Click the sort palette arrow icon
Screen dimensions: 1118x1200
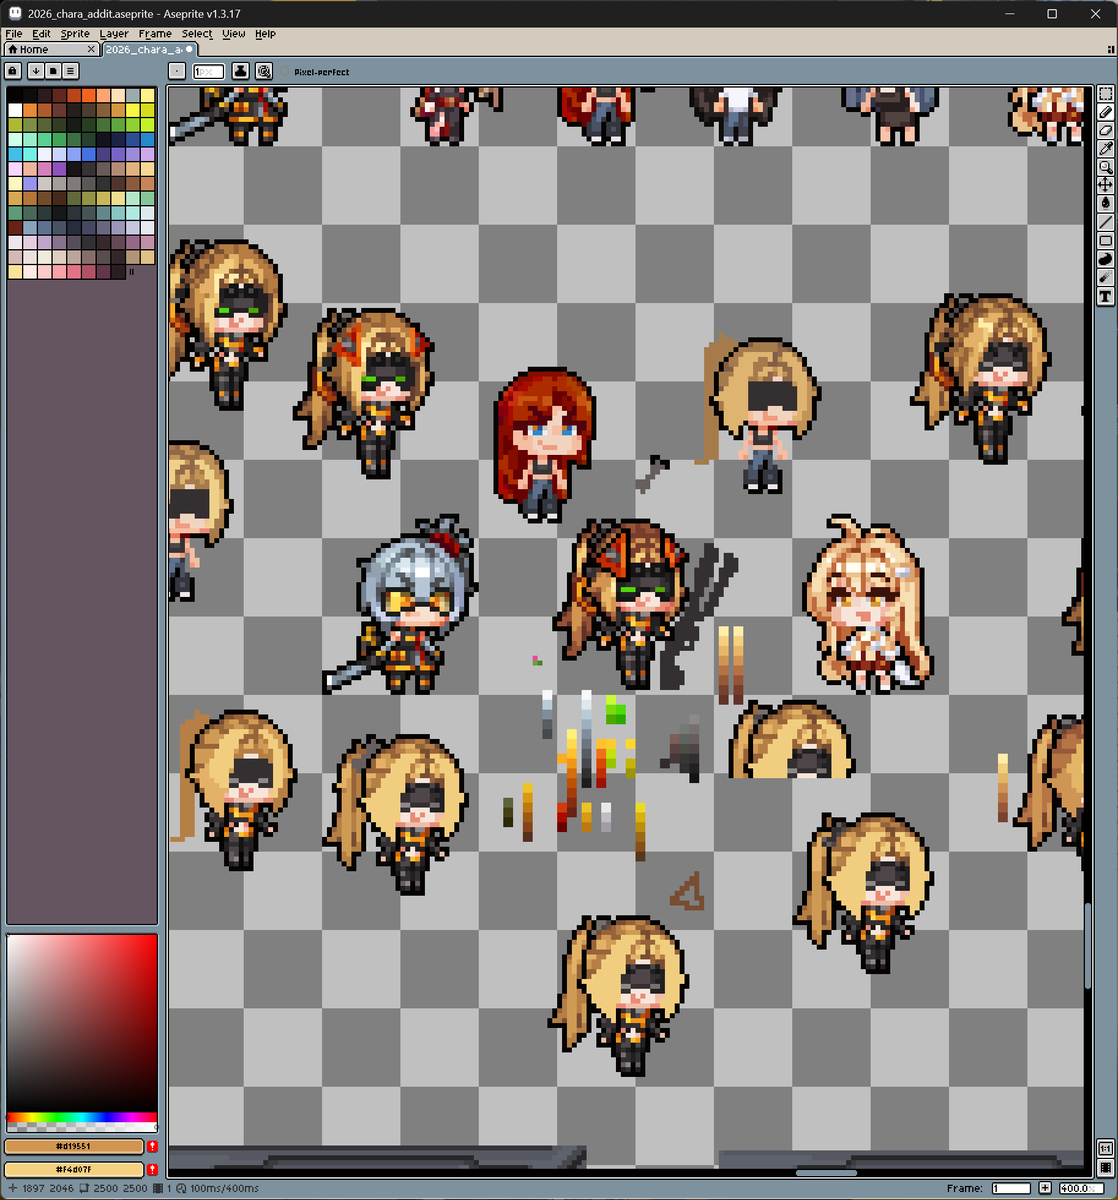(35, 71)
